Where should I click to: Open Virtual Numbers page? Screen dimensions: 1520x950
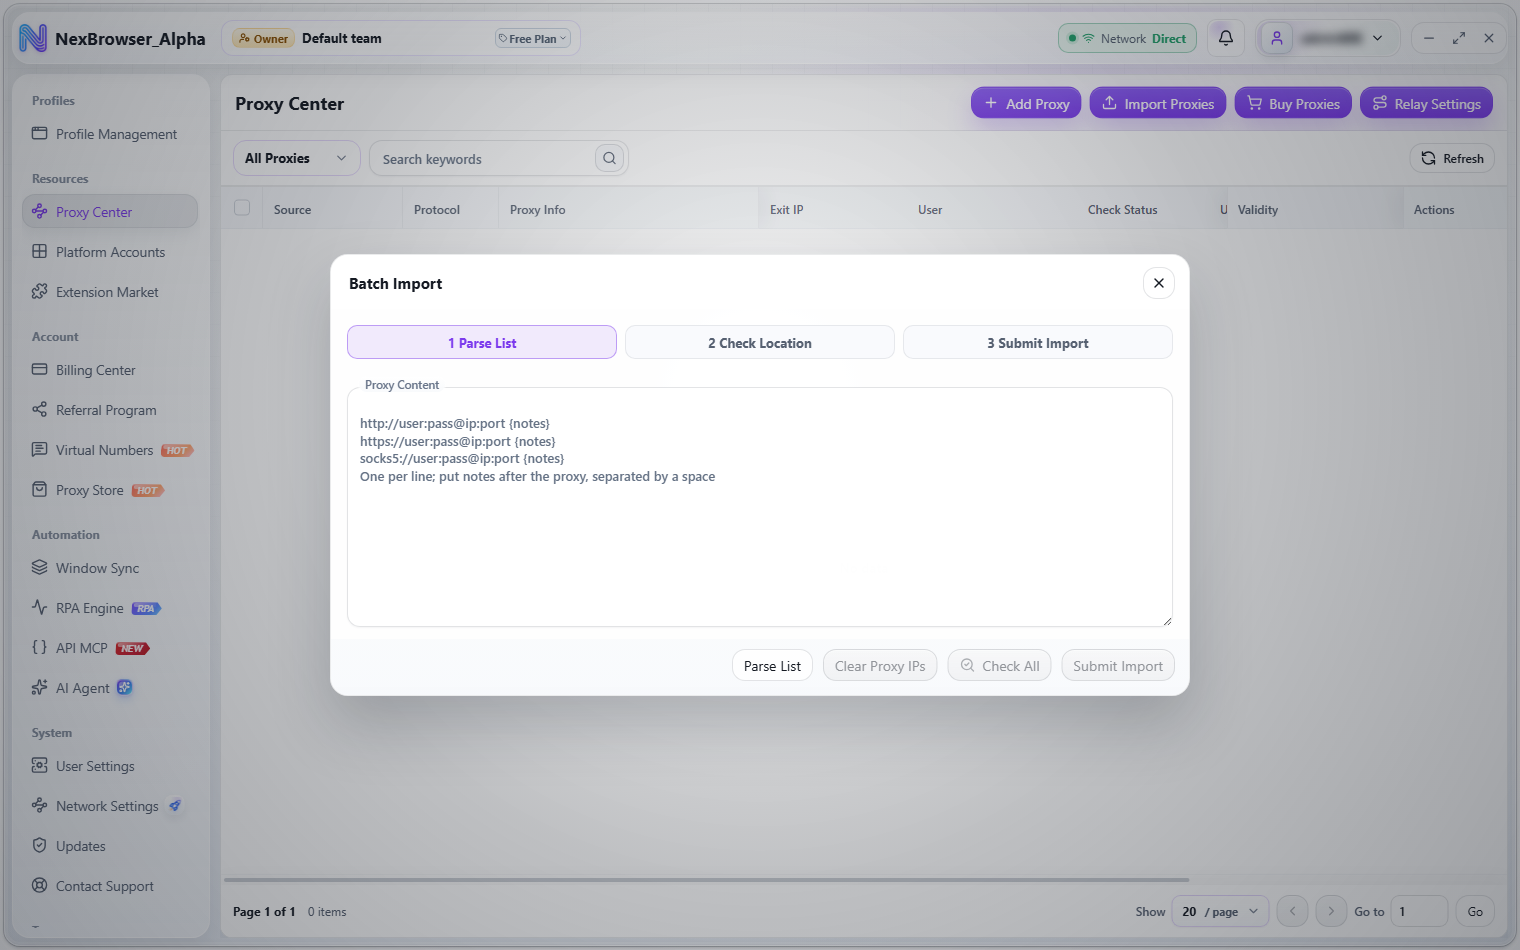pyautogui.click(x=110, y=450)
